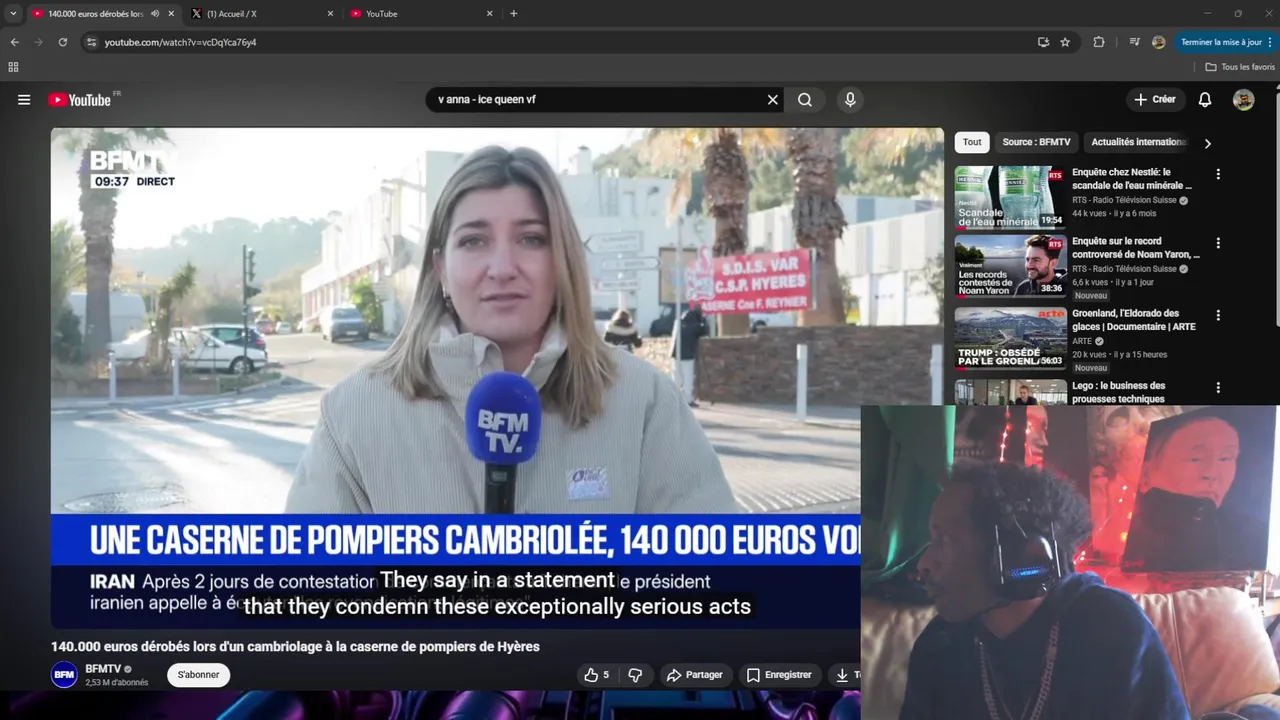
Task: Open the browser extensions puzzle icon
Action: (x=1099, y=42)
